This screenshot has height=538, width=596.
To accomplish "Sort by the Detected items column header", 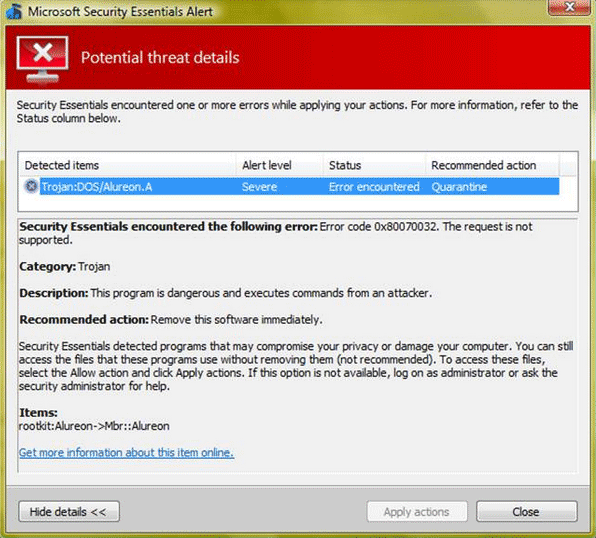I will click(x=127, y=165).
